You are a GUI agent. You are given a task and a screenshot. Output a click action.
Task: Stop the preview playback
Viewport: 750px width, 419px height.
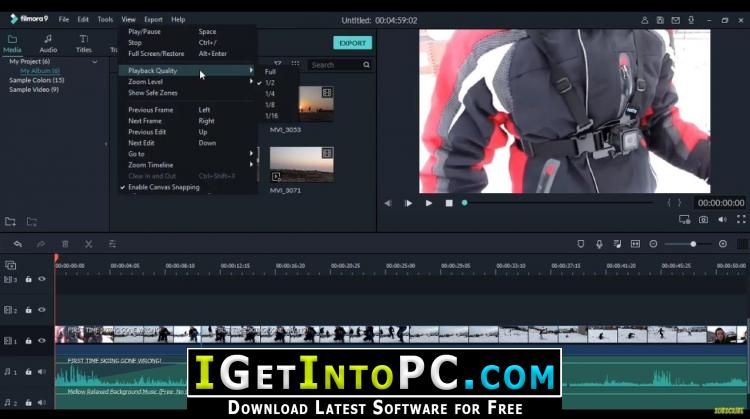coord(449,203)
